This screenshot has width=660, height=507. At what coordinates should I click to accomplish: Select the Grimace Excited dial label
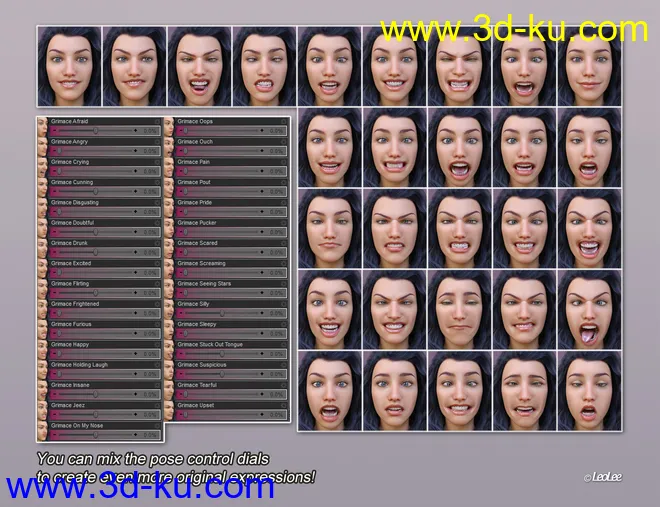point(71,264)
